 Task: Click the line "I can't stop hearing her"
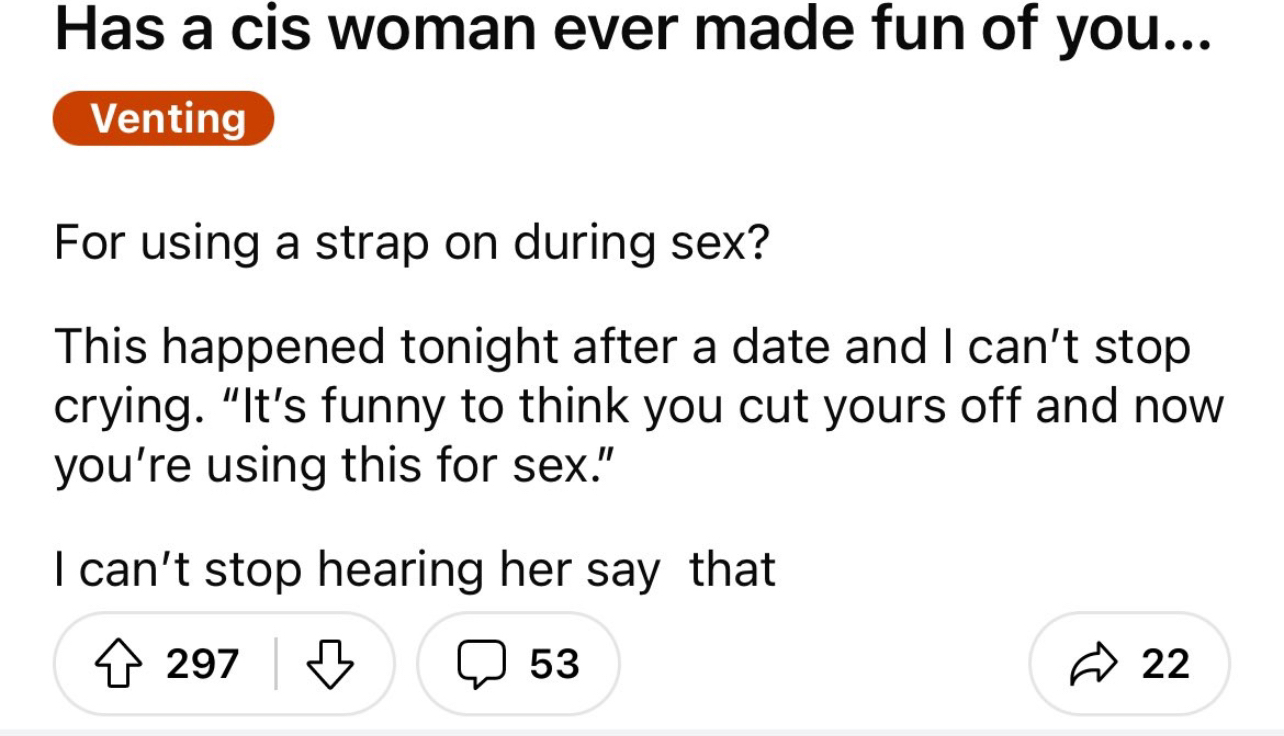(414, 570)
